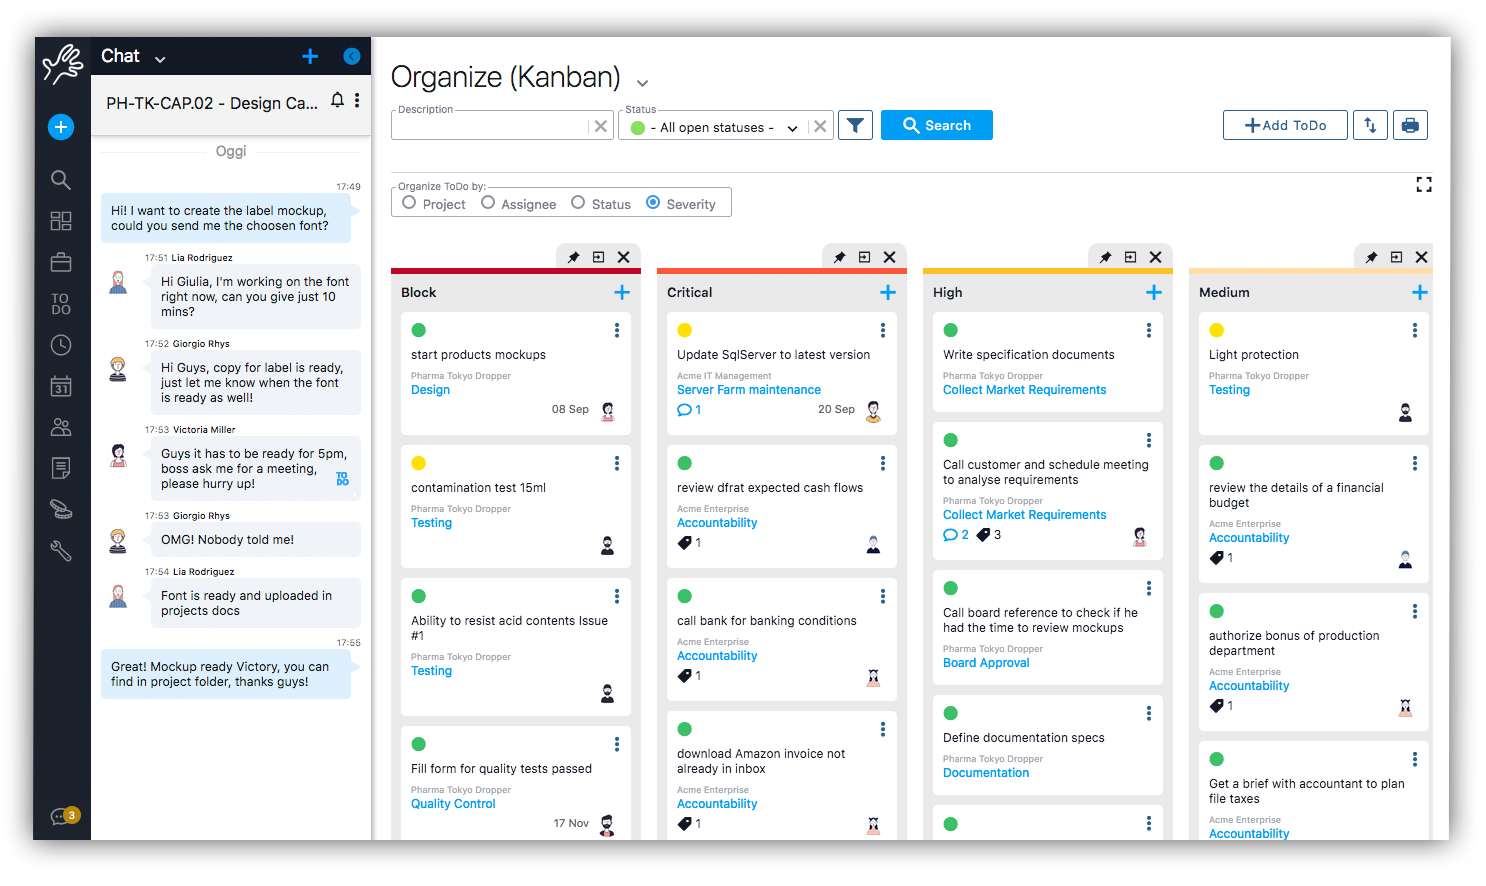Click the comment count on Update SqlServer card
This screenshot has height=886, width=1486.
[x=689, y=410]
